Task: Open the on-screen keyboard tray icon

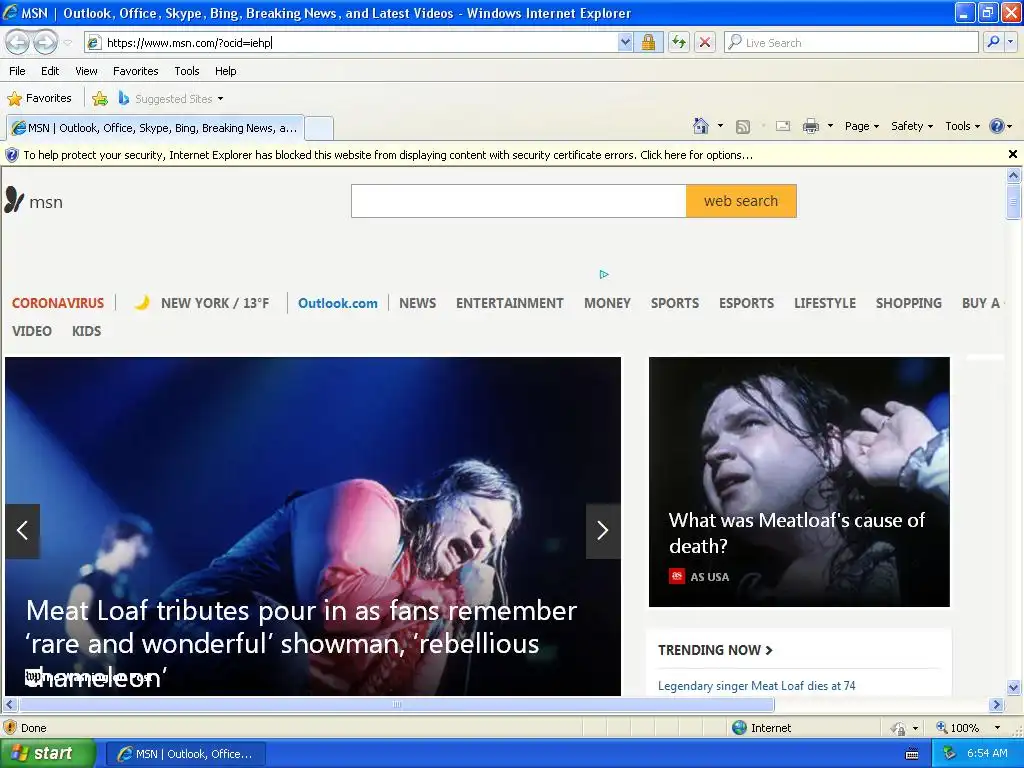Action: pyautogui.click(x=912, y=754)
